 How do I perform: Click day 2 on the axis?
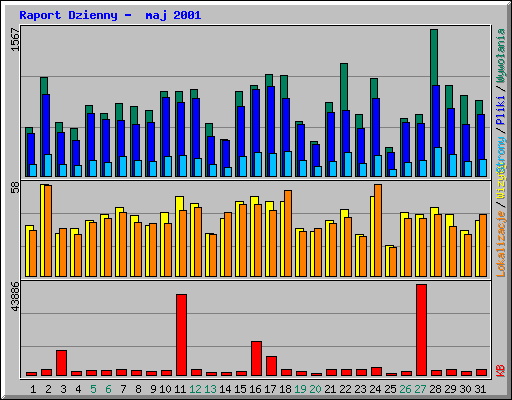tap(48, 389)
